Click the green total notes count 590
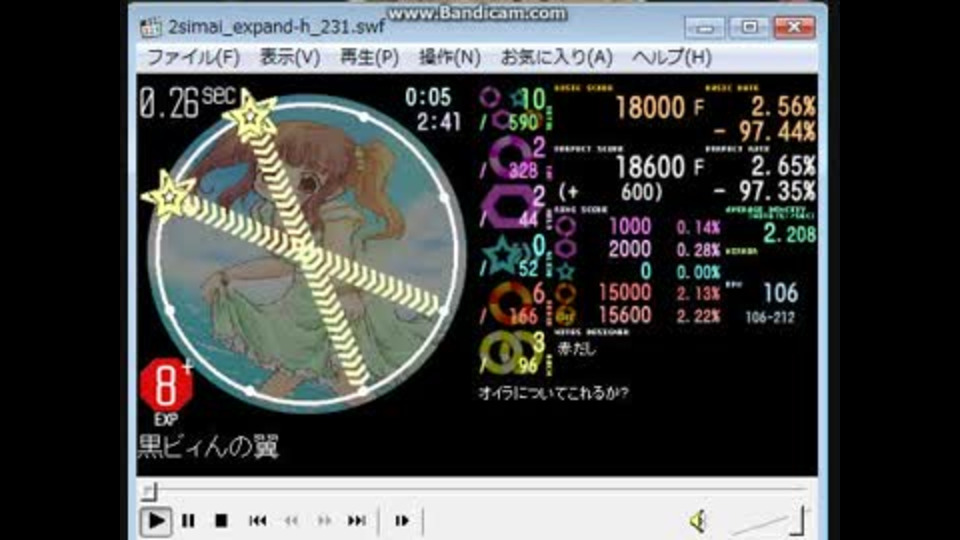The width and height of the screenshot is (960, 540). (x=523, y=122)
